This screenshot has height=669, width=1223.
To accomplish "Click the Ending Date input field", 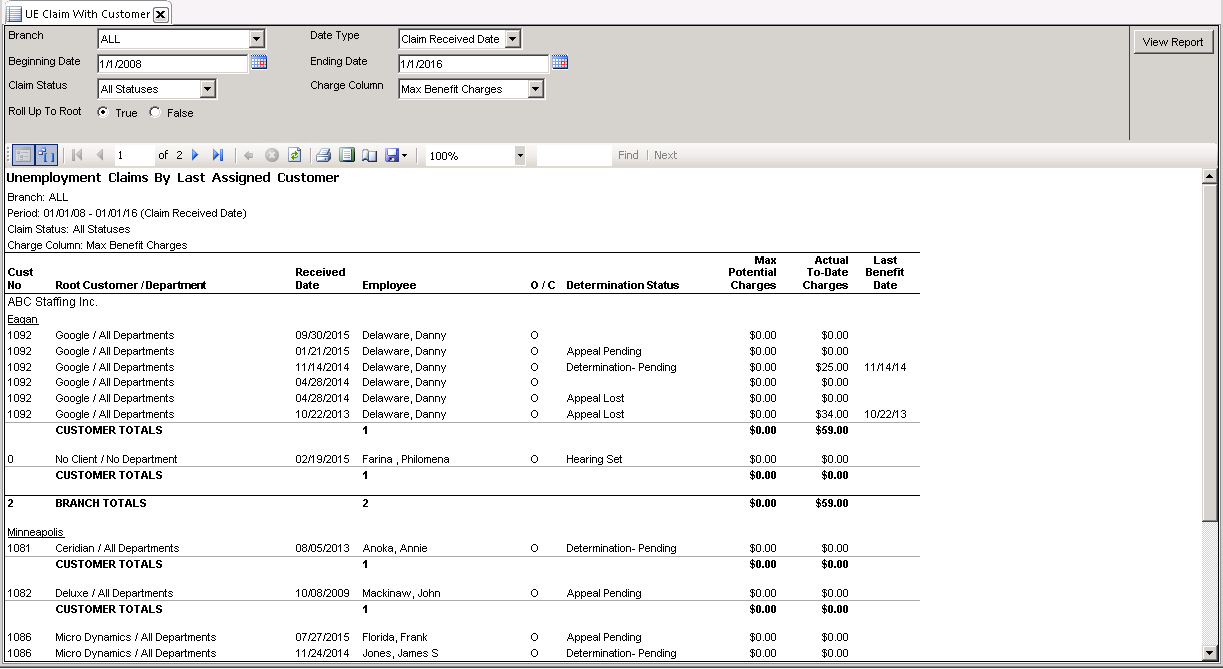I will pyautogui.click(x=473, y=64).
